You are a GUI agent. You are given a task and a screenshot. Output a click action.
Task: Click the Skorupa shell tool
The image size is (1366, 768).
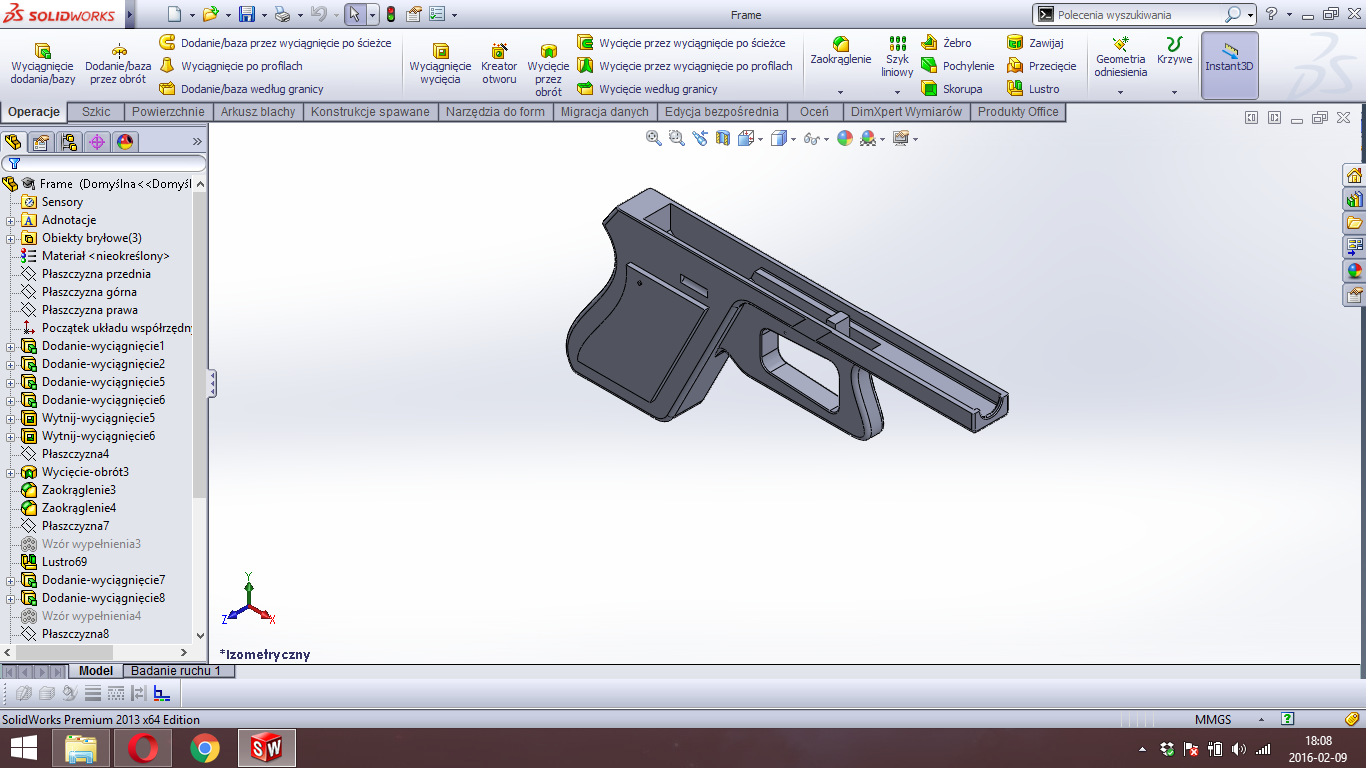[950, 89]
